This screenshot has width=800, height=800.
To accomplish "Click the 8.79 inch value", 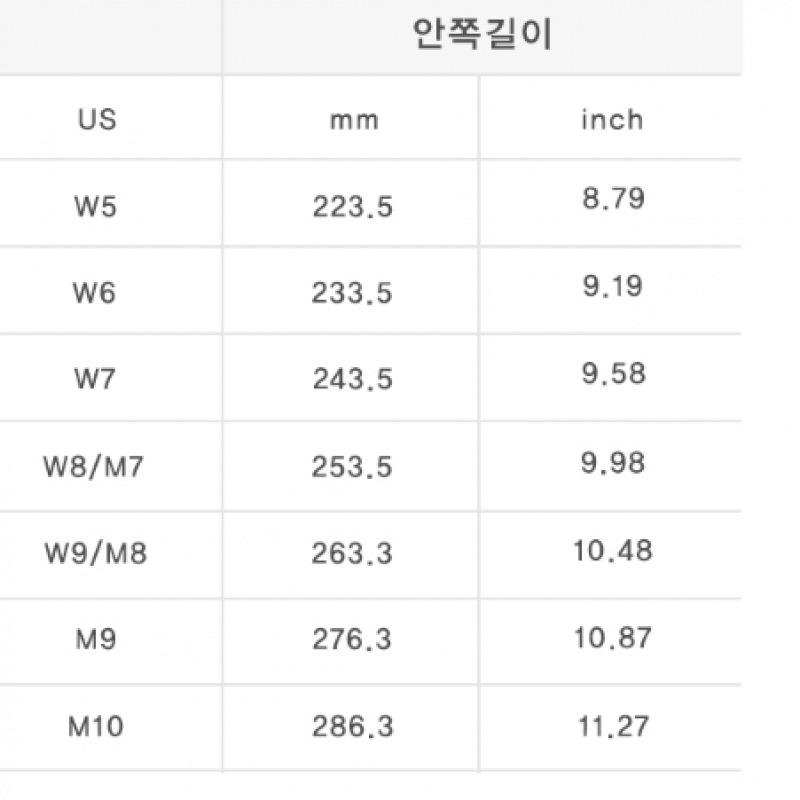I will pos(613,198).
